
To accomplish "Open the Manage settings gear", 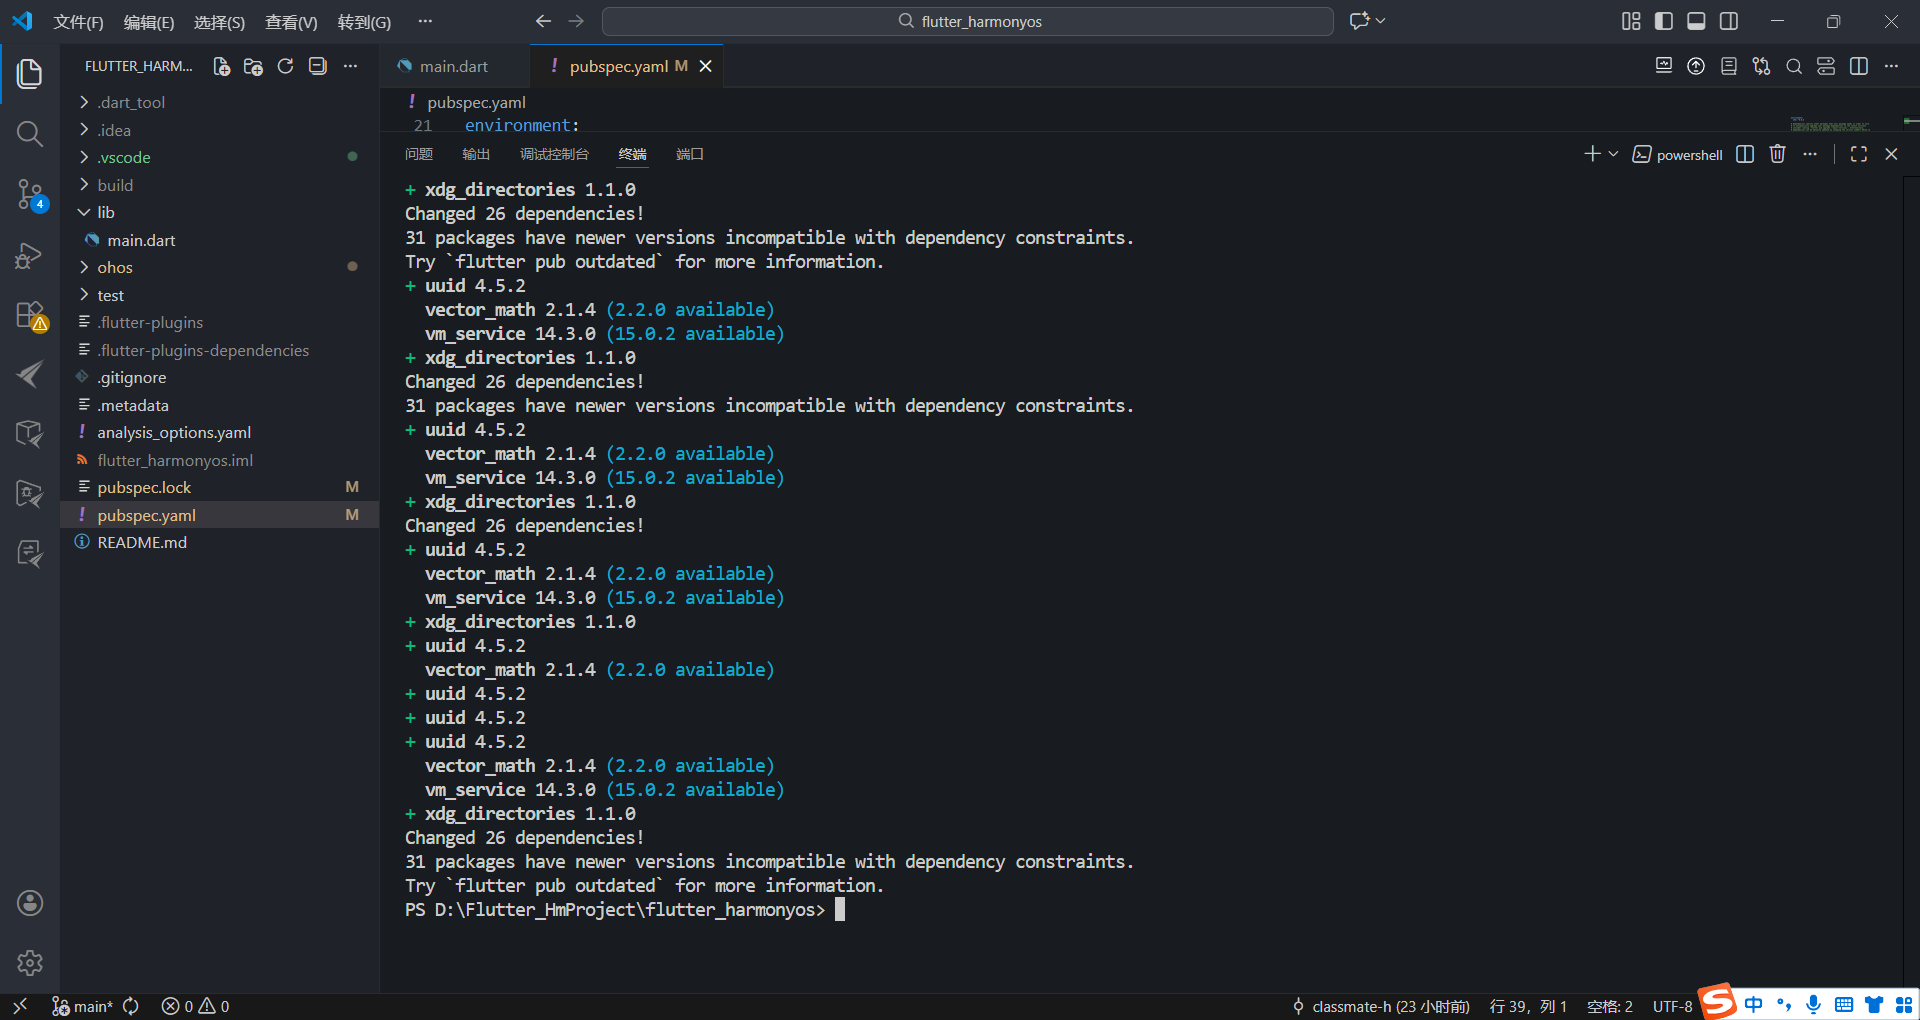I will click(x=30, y=963).
